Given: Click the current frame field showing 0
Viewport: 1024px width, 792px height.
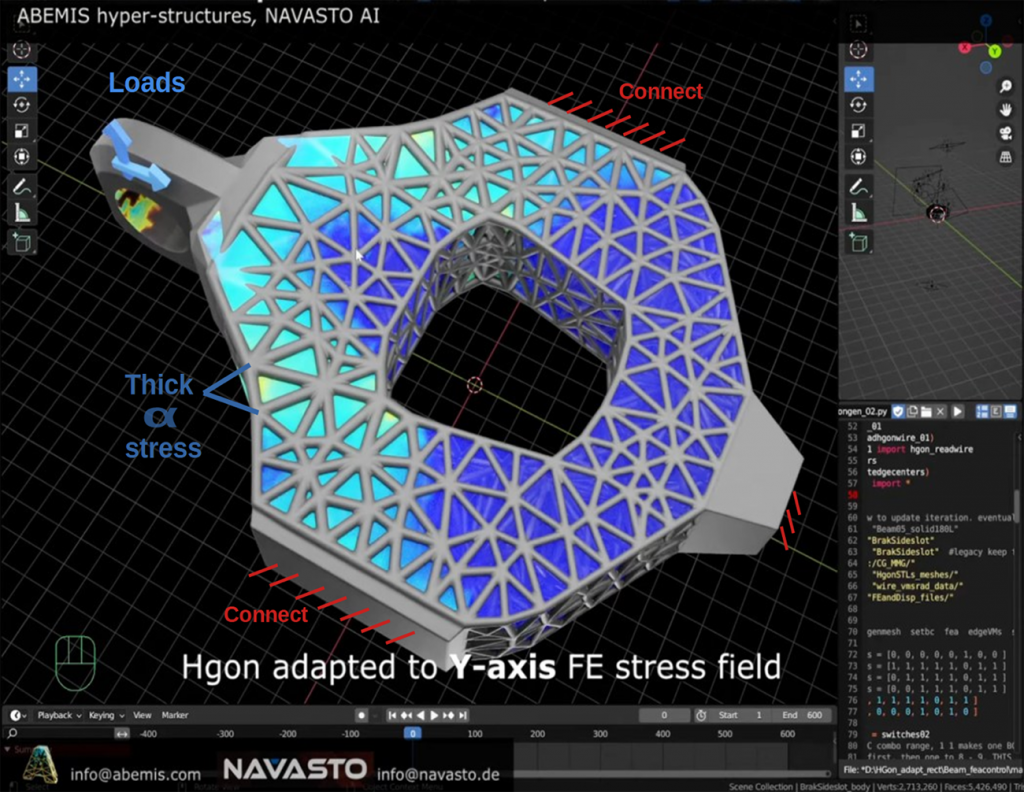Looking at the screenshot, I should coord(663,715).
